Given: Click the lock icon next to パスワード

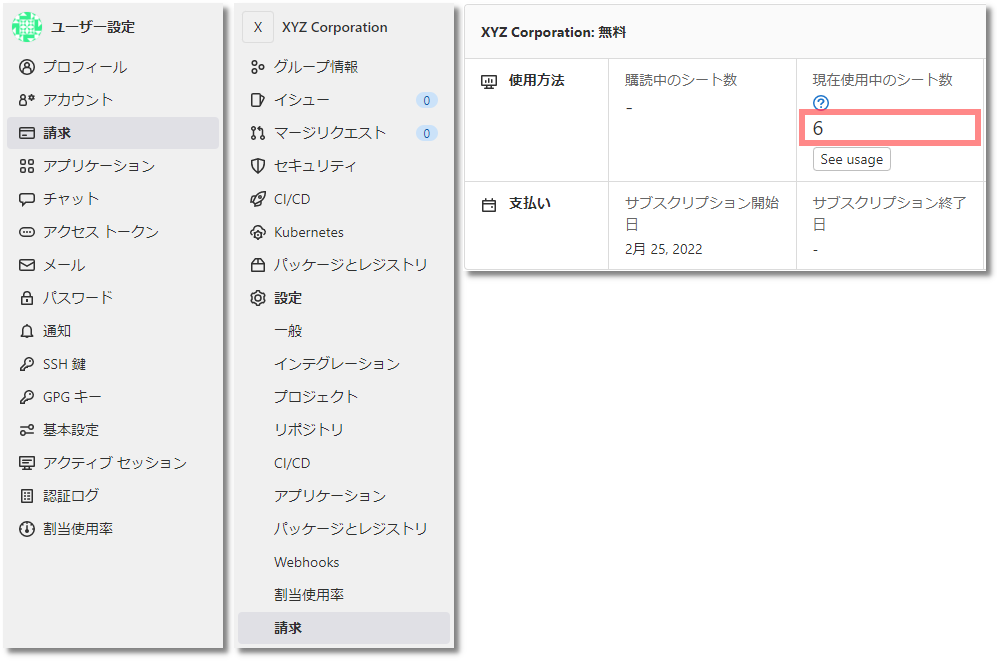Looking at the screenshot, I should (27, 298).
